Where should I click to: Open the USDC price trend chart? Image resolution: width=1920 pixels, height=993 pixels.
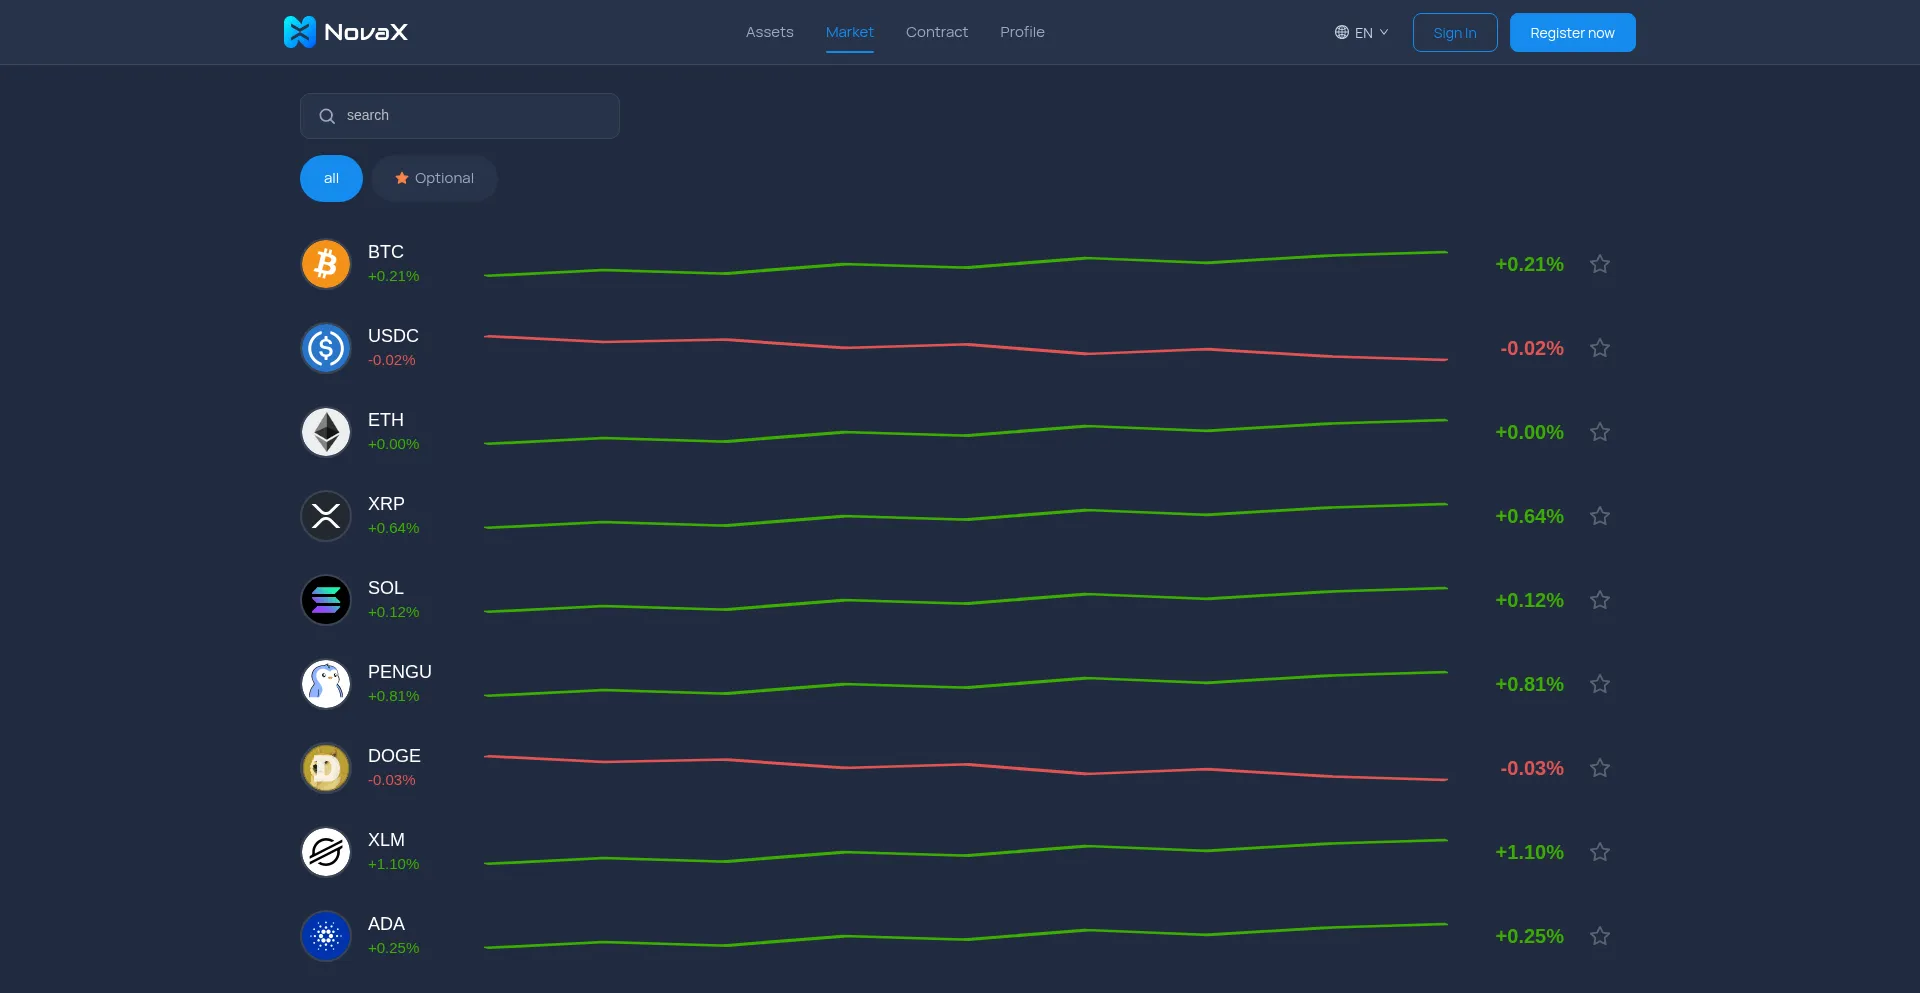(x=966, y=348)
